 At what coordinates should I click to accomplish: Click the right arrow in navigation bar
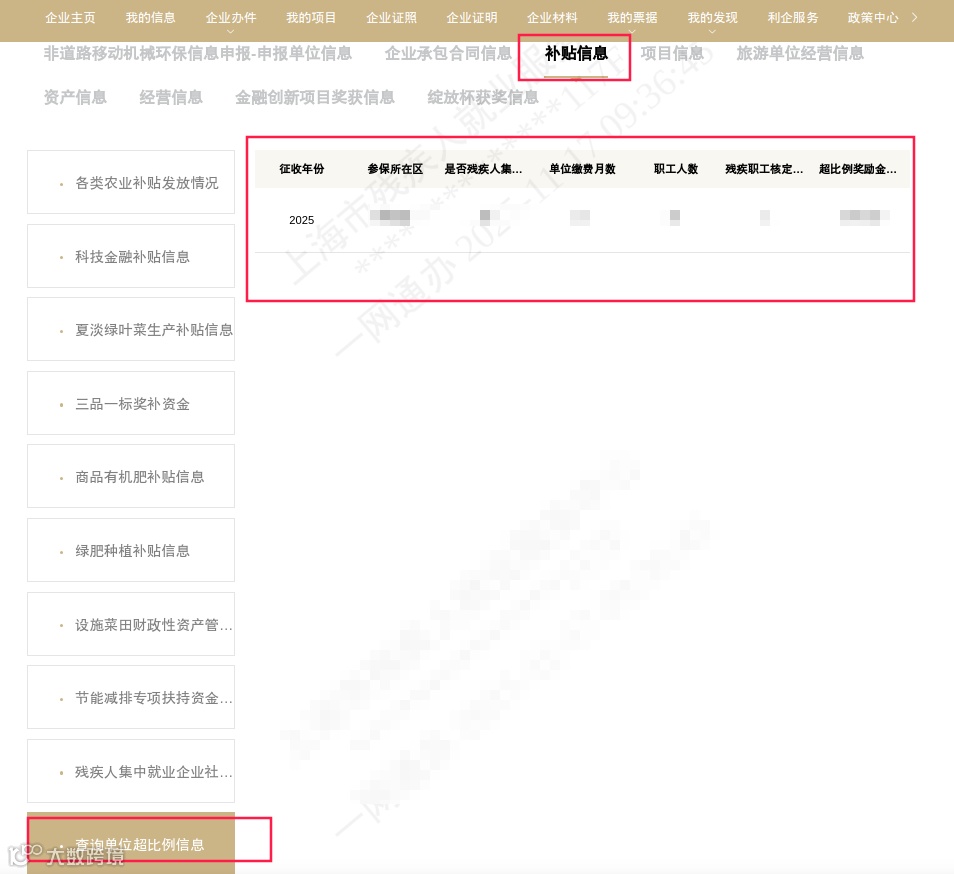(x=914, y=18)
